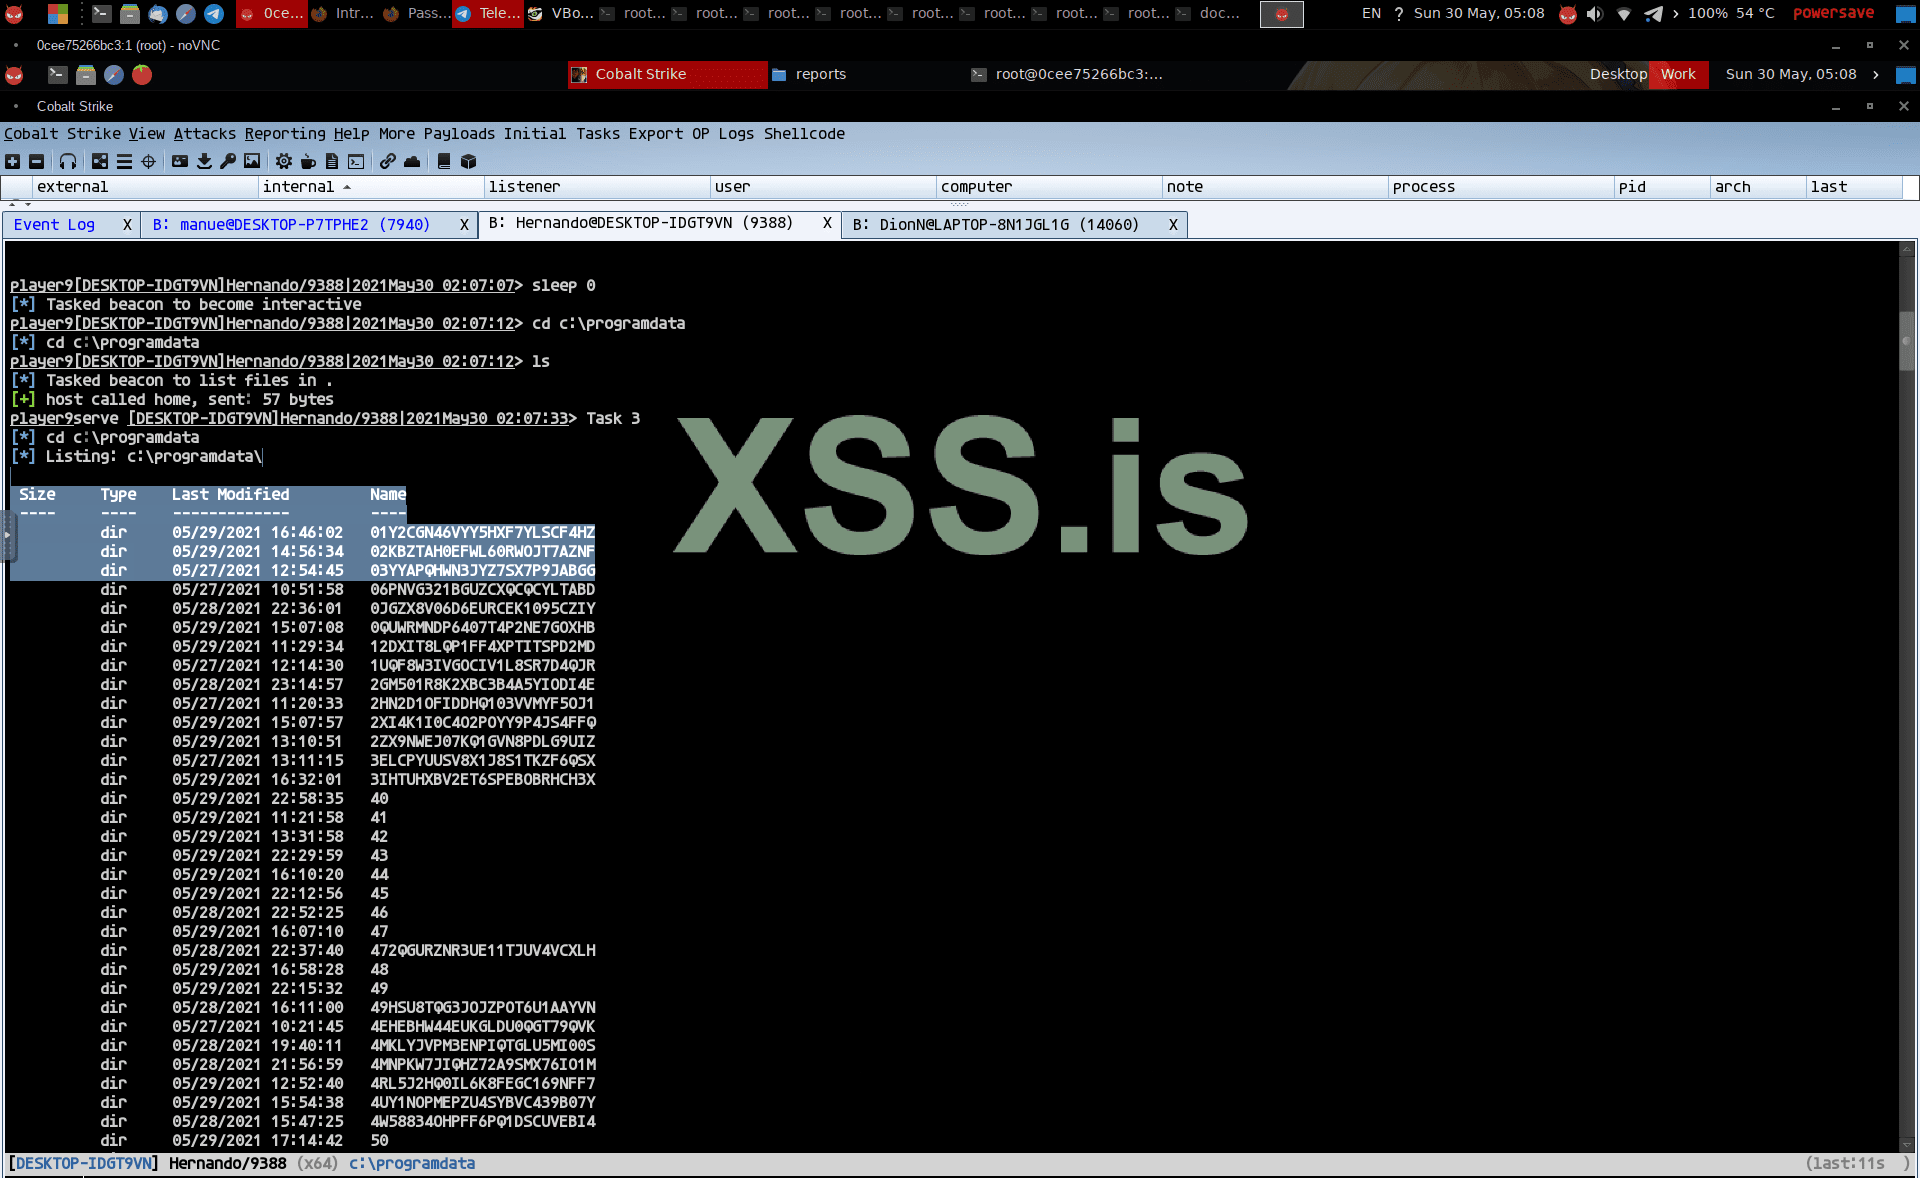Viewport: 1920px width, 1178px height.
Task: Click the Screenshots picture icon
Action: click(x=252, y=161)
